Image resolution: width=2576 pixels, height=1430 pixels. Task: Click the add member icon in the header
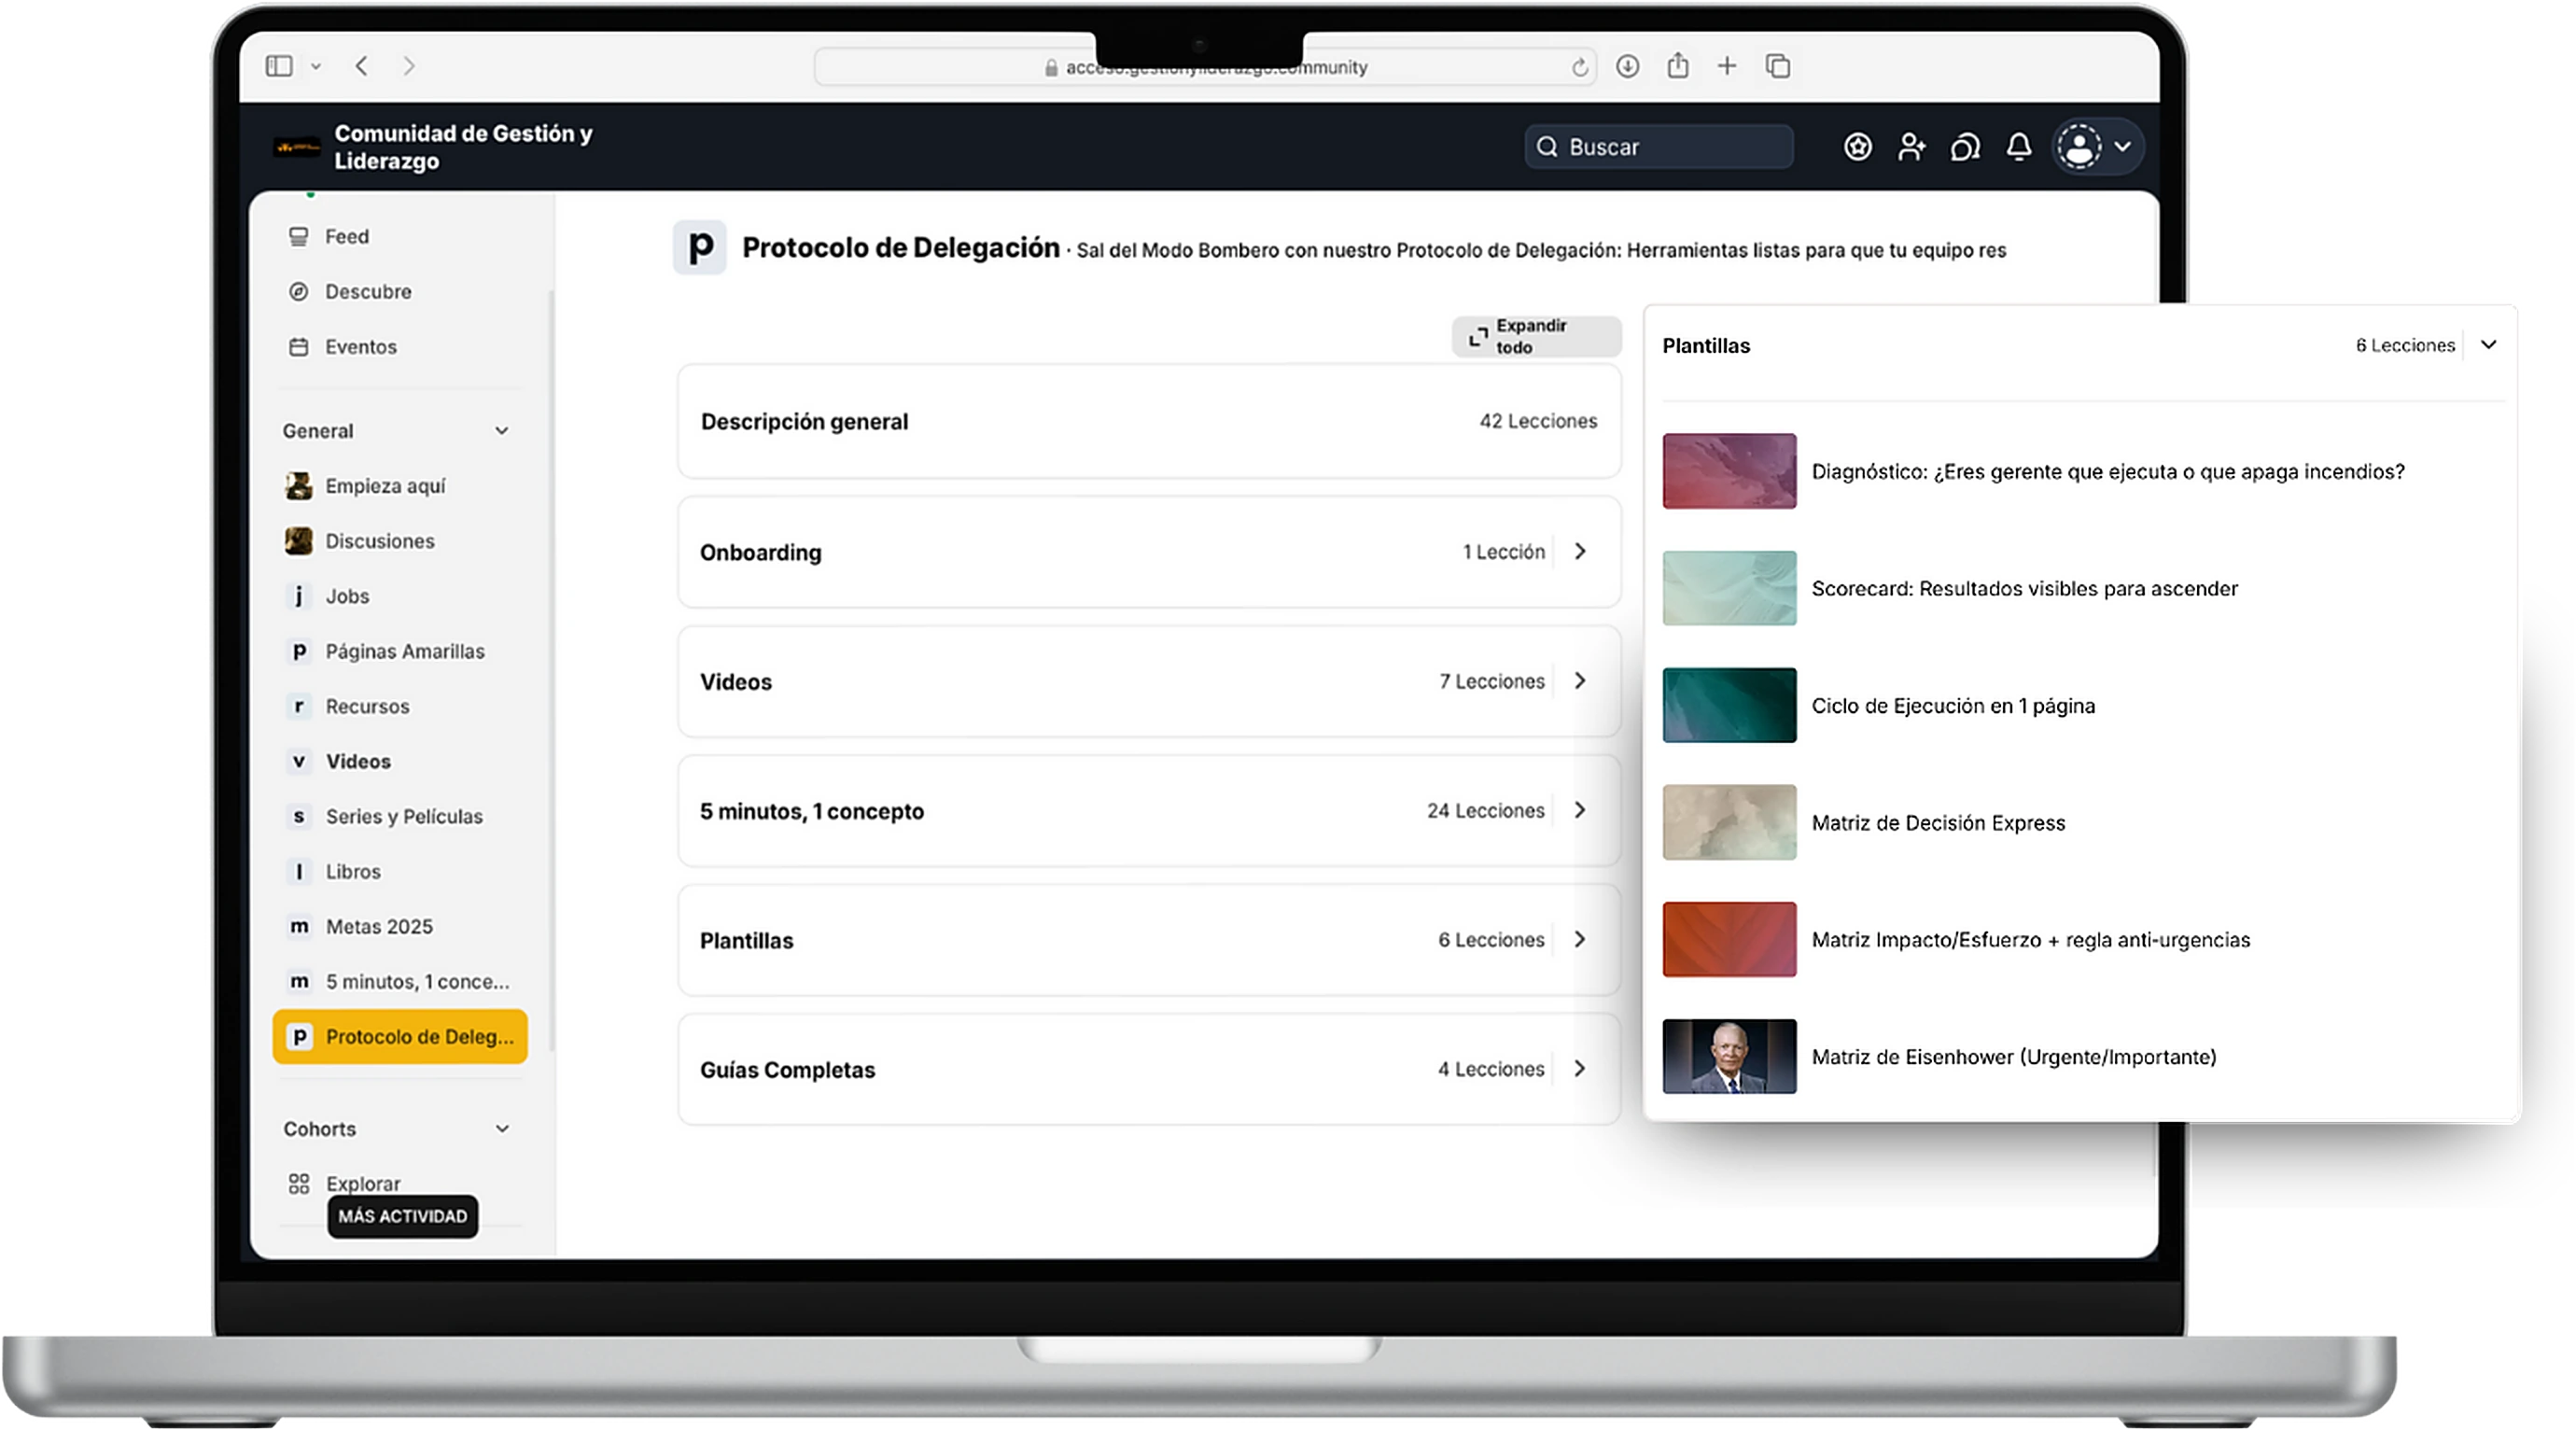click(x=1912, y=147)
